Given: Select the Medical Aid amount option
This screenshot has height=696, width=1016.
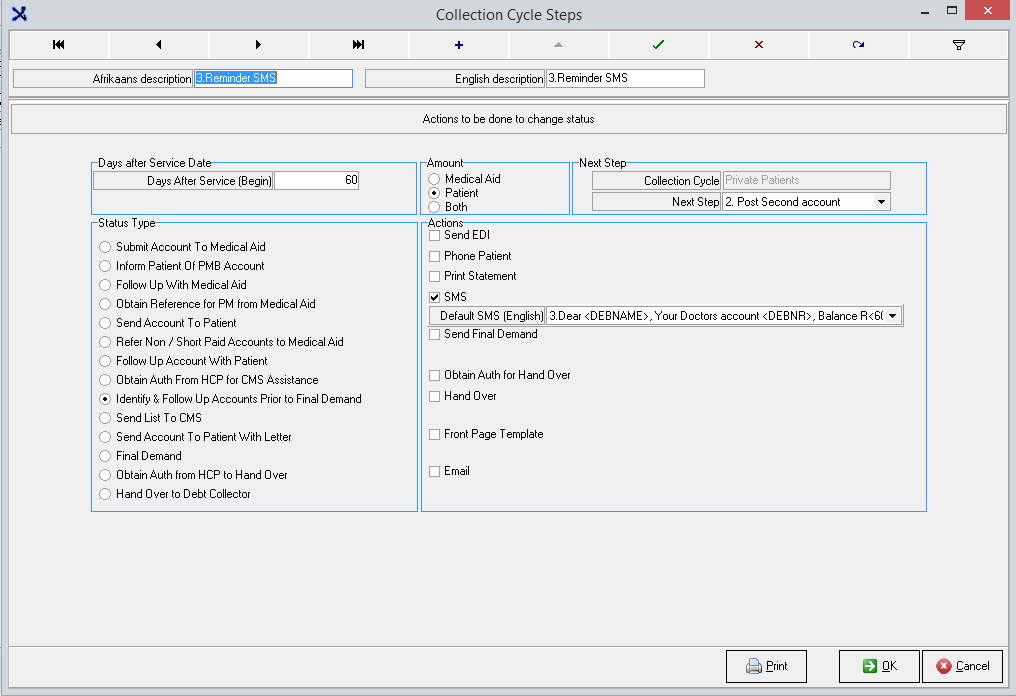Looking at the screenshot, I should click(434, 179).
